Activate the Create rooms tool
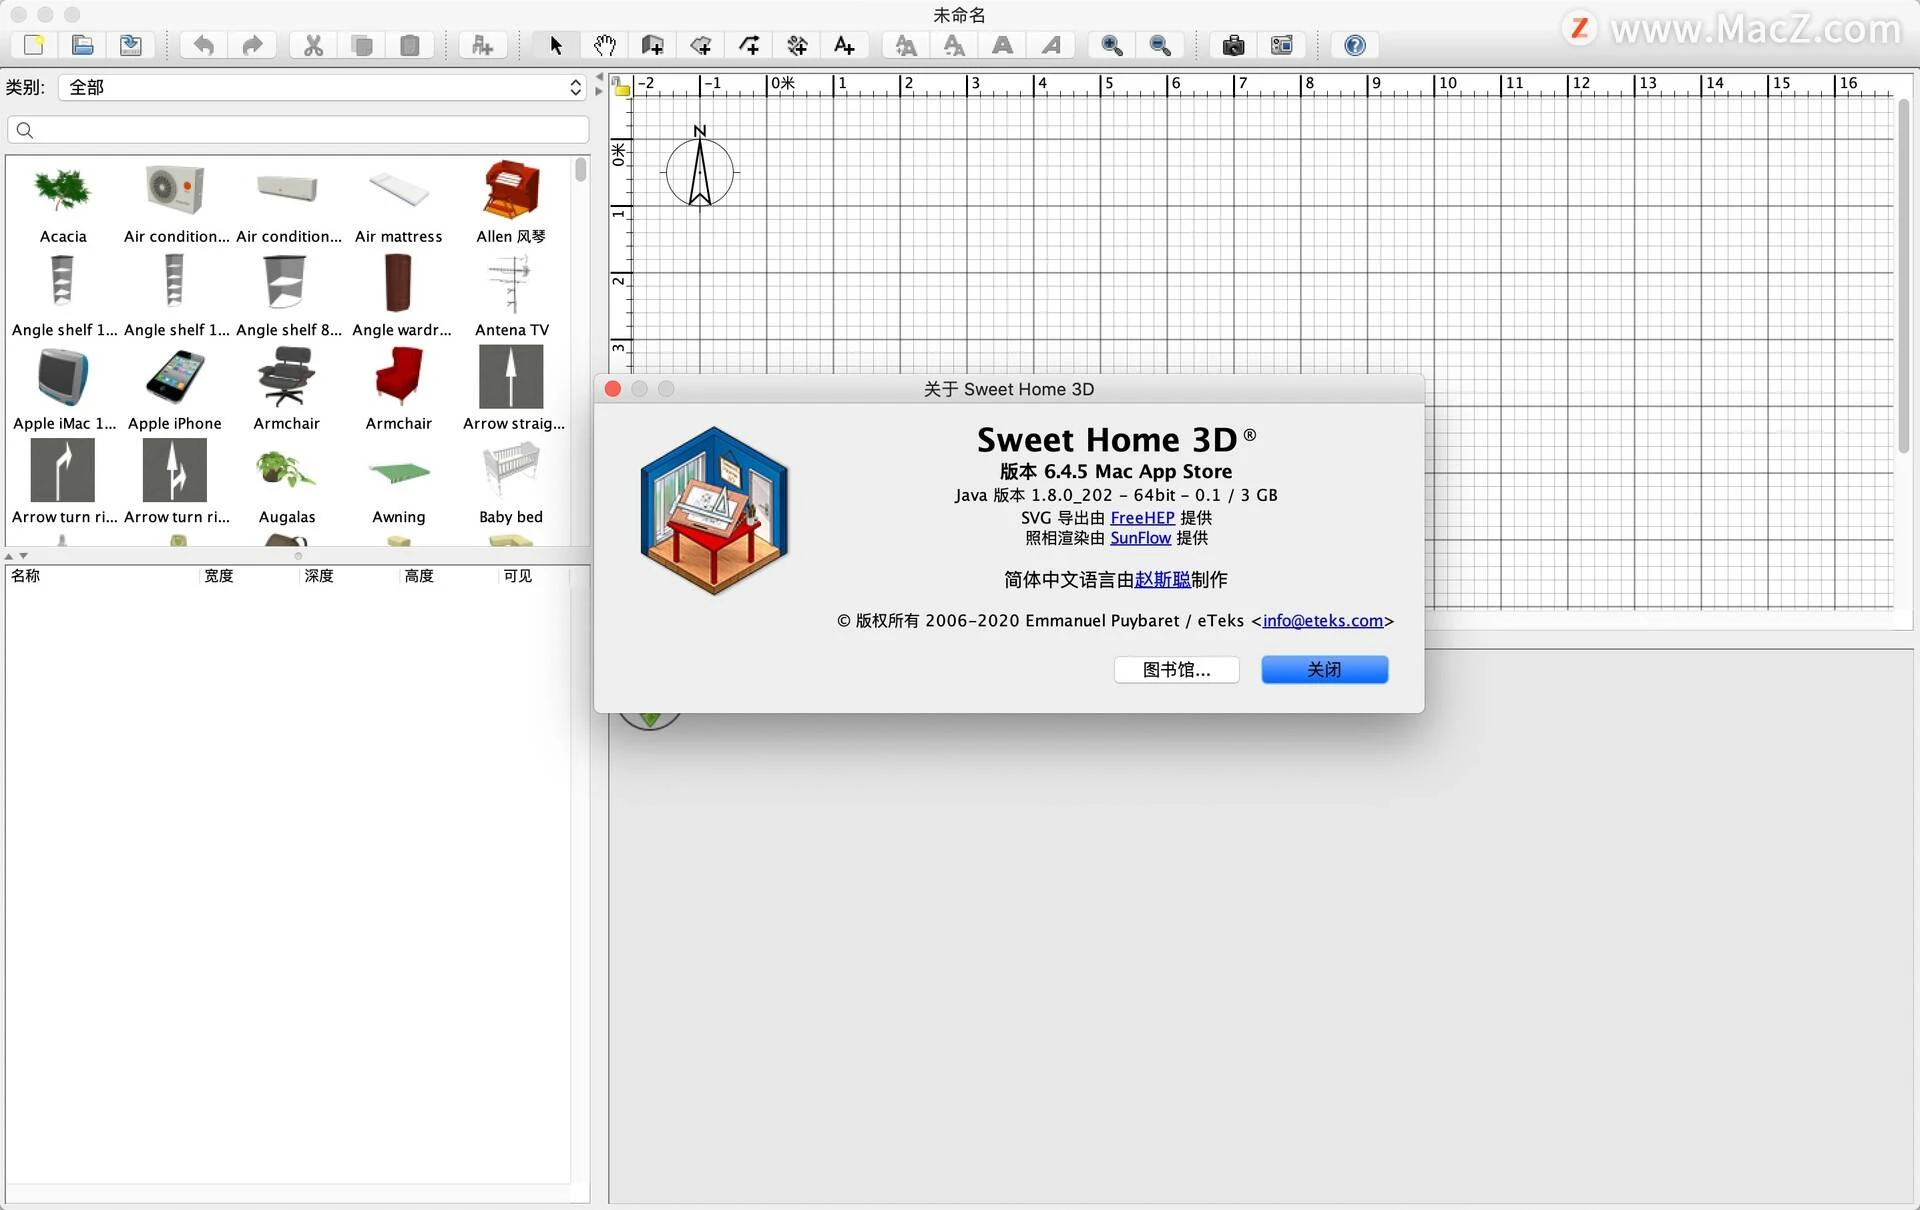Screen dimensions: 1920x1210 click(x=701, y=45)
